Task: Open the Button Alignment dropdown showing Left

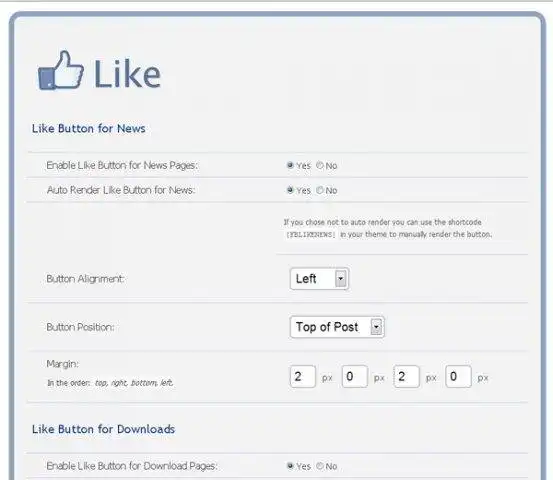Action: tap(319, 279)
